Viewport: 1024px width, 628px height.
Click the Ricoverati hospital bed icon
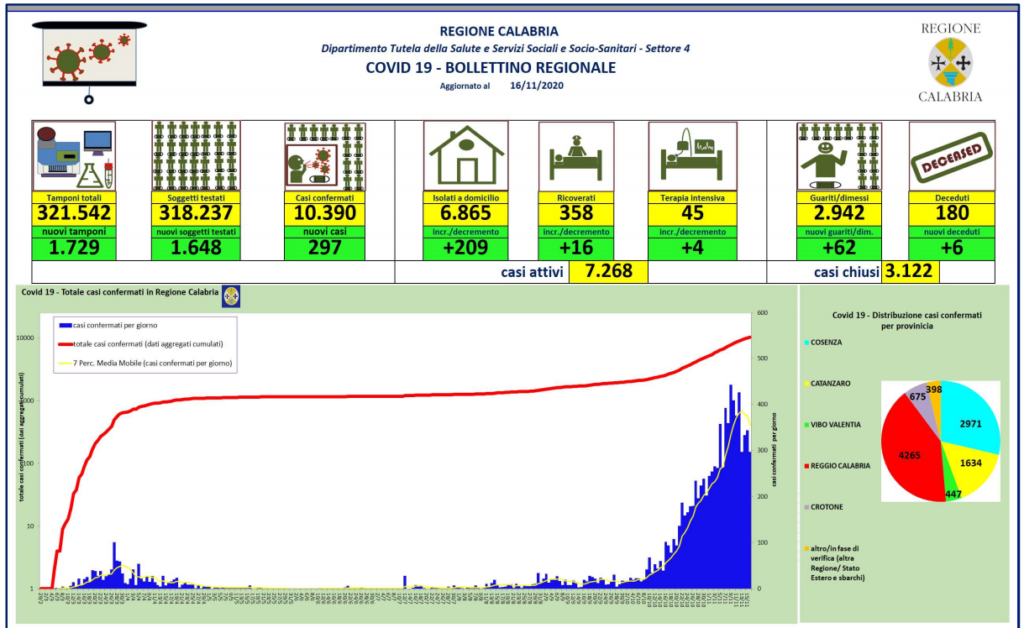[575, 156]
